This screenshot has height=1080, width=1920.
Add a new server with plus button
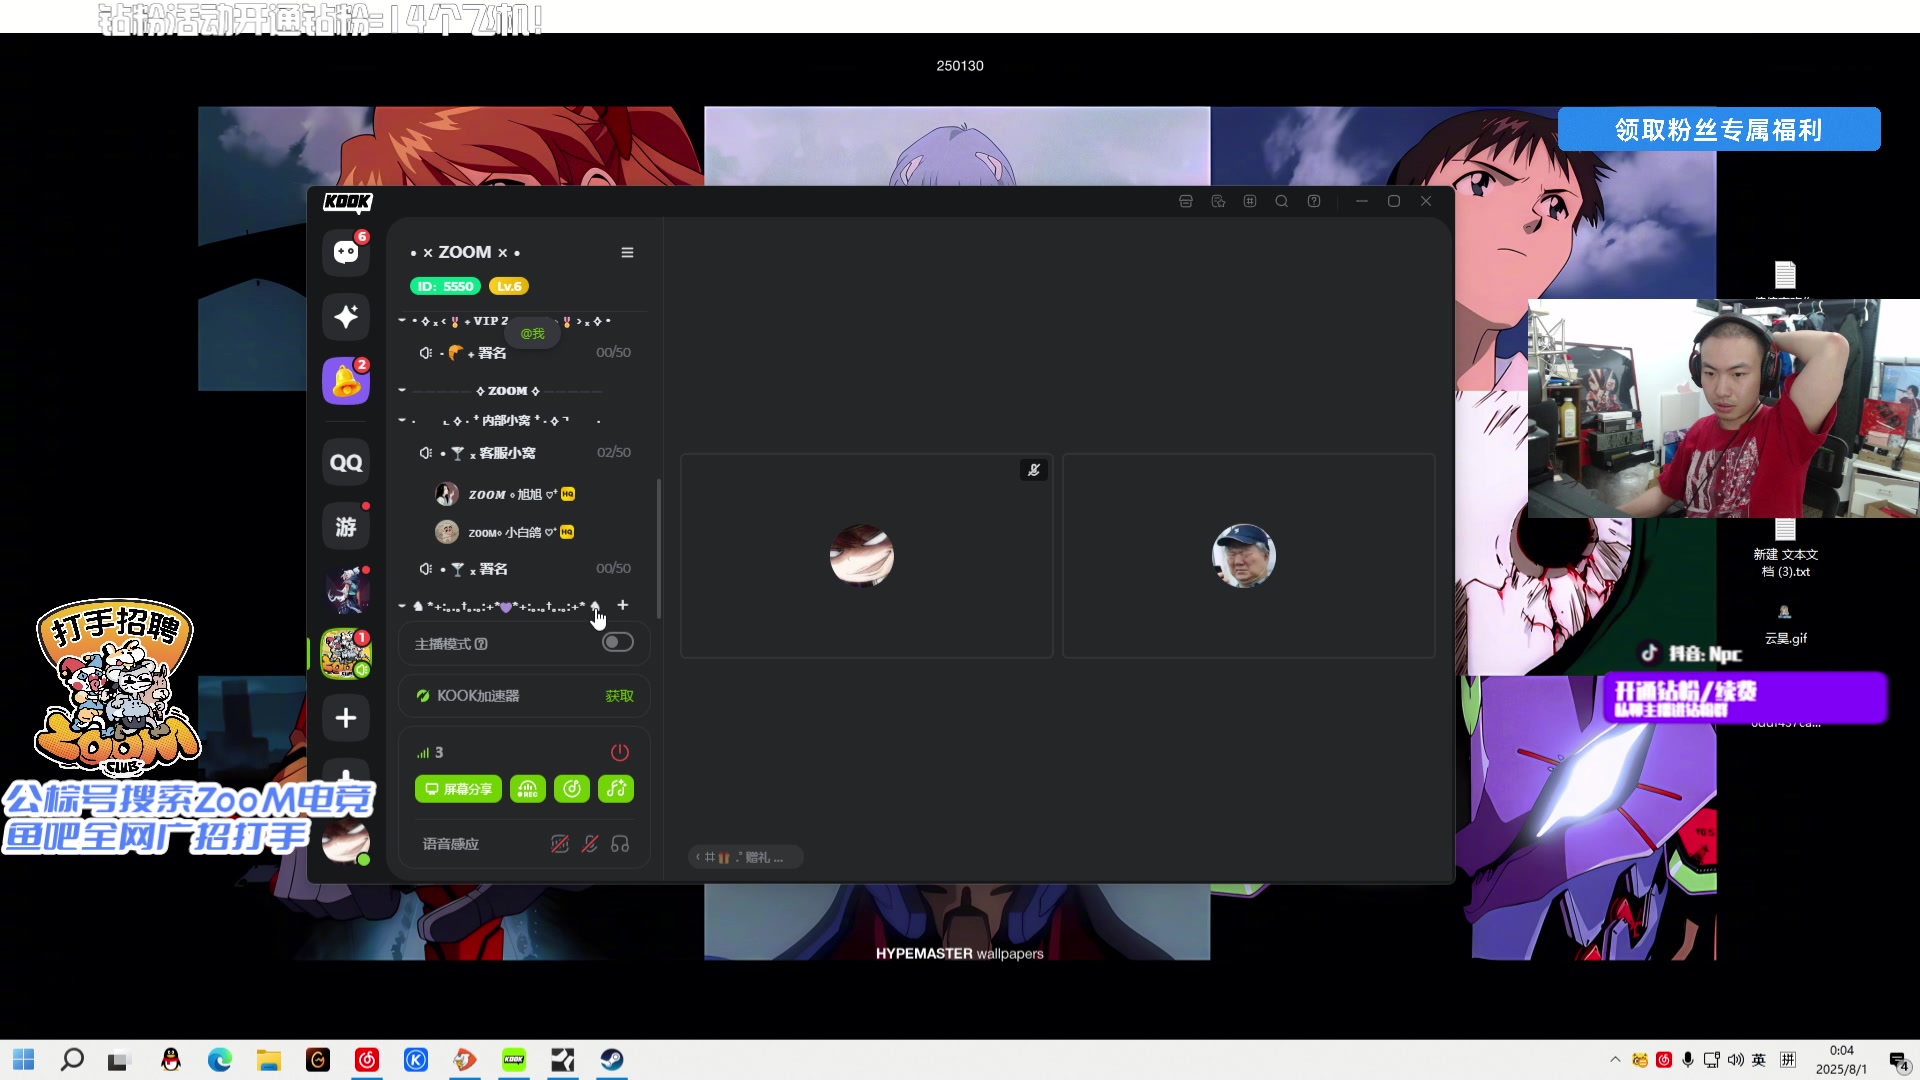click(x=346, y=718)
